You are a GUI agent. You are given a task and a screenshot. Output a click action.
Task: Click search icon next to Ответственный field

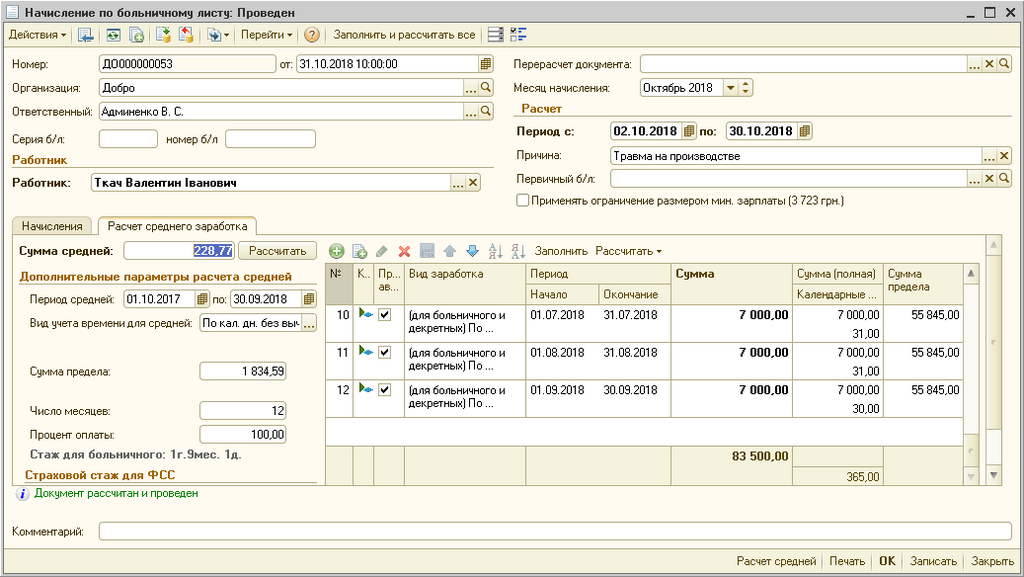(486, 112)
